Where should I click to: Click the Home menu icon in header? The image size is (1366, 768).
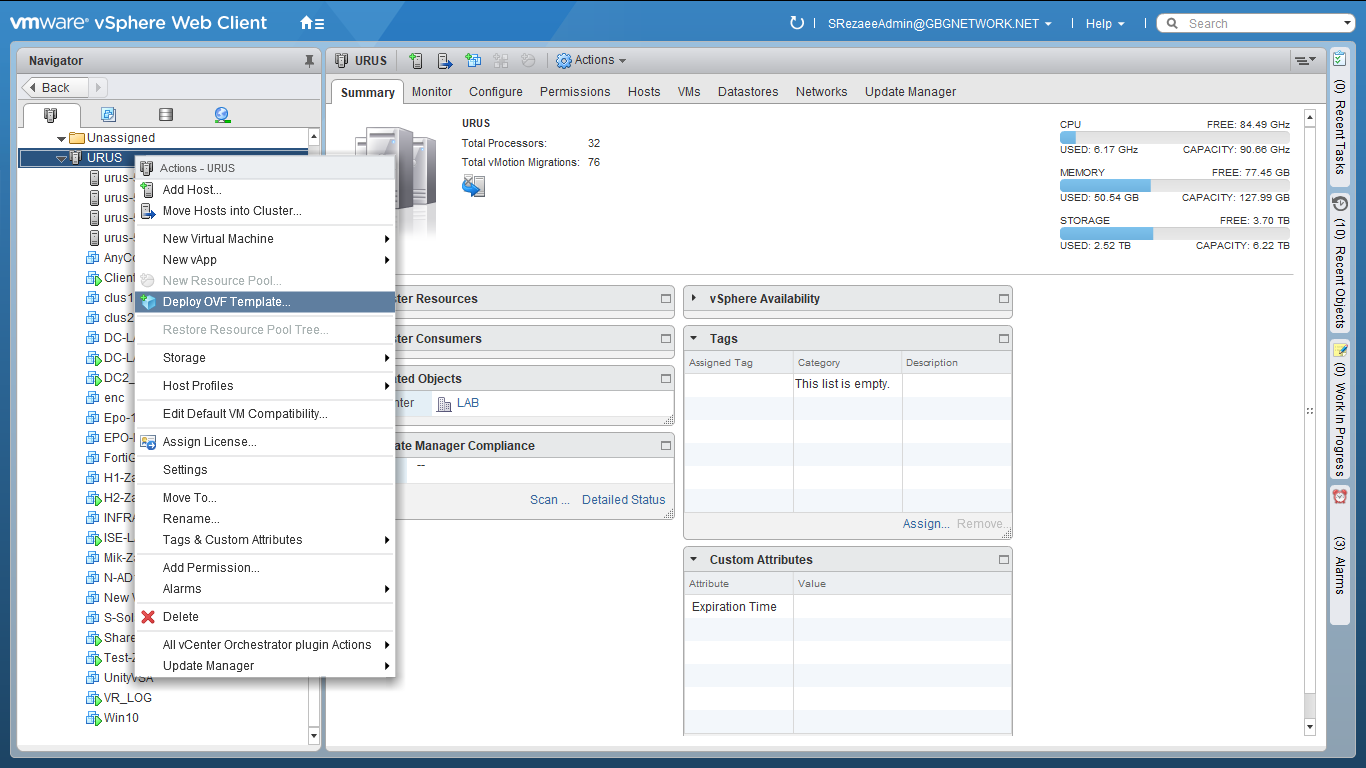311,23
